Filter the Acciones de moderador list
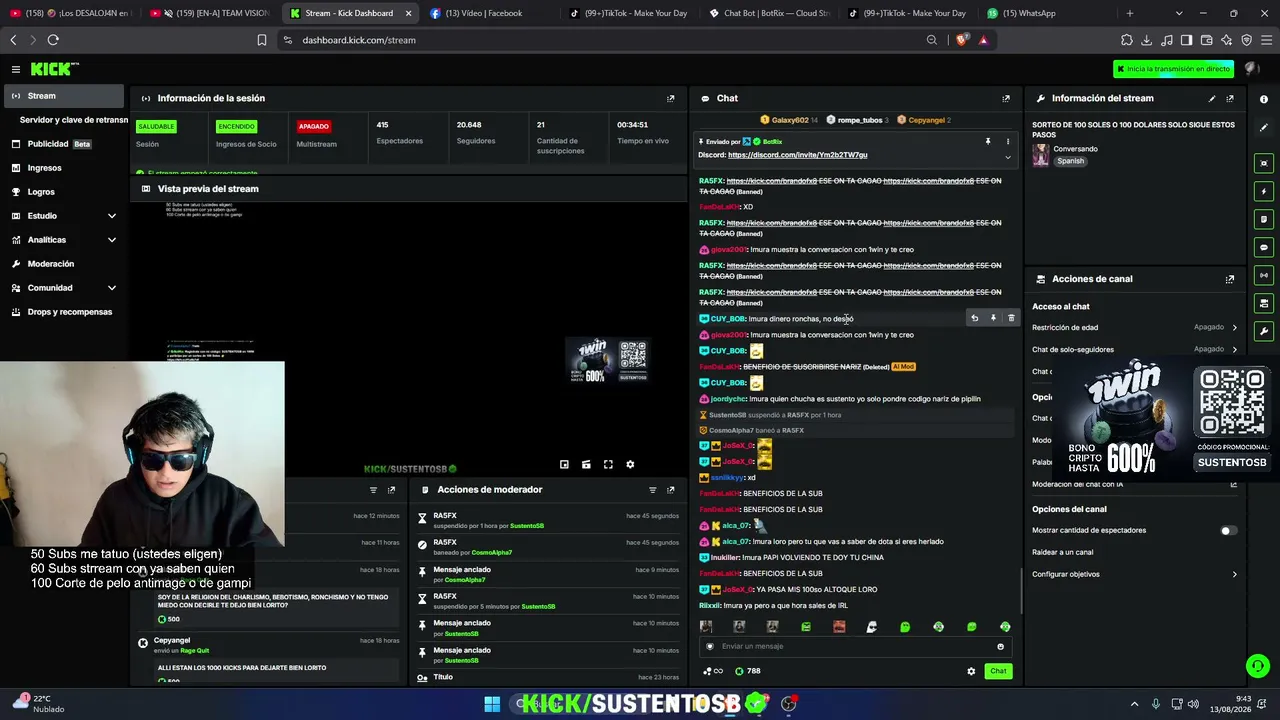Viewport: 1280px width, 720px height. coord(652,490)
